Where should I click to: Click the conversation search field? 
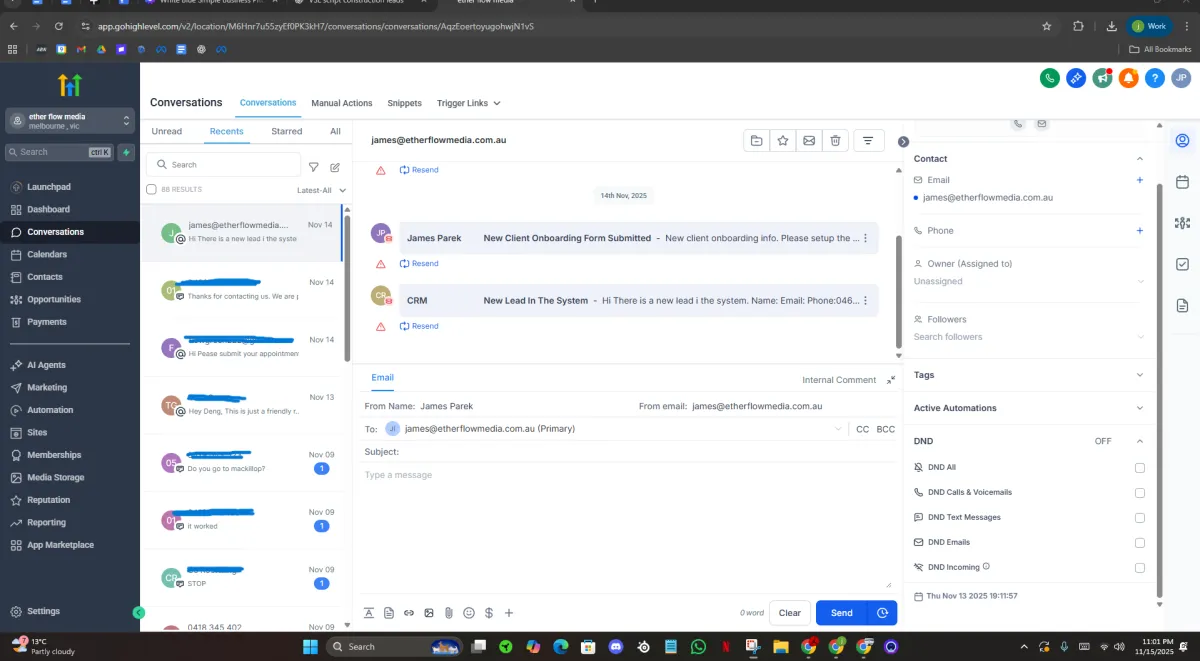pos(224,164)
